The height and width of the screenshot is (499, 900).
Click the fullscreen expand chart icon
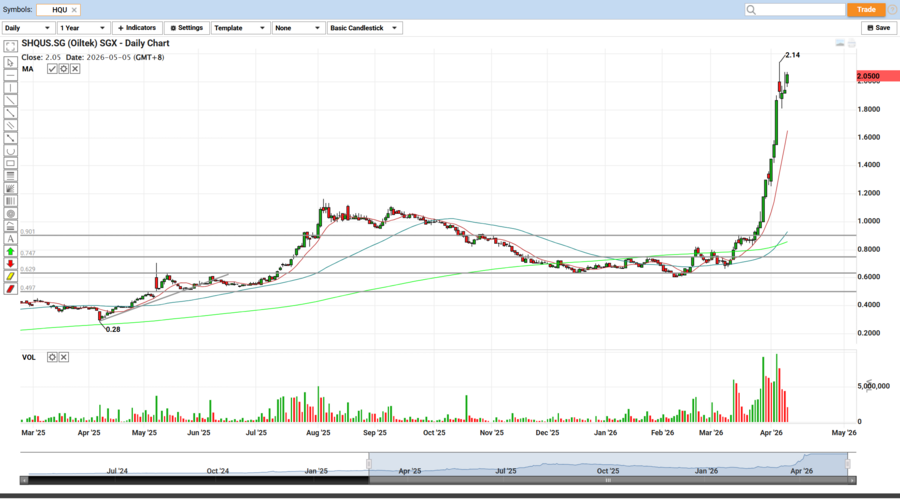pos(10,47)
